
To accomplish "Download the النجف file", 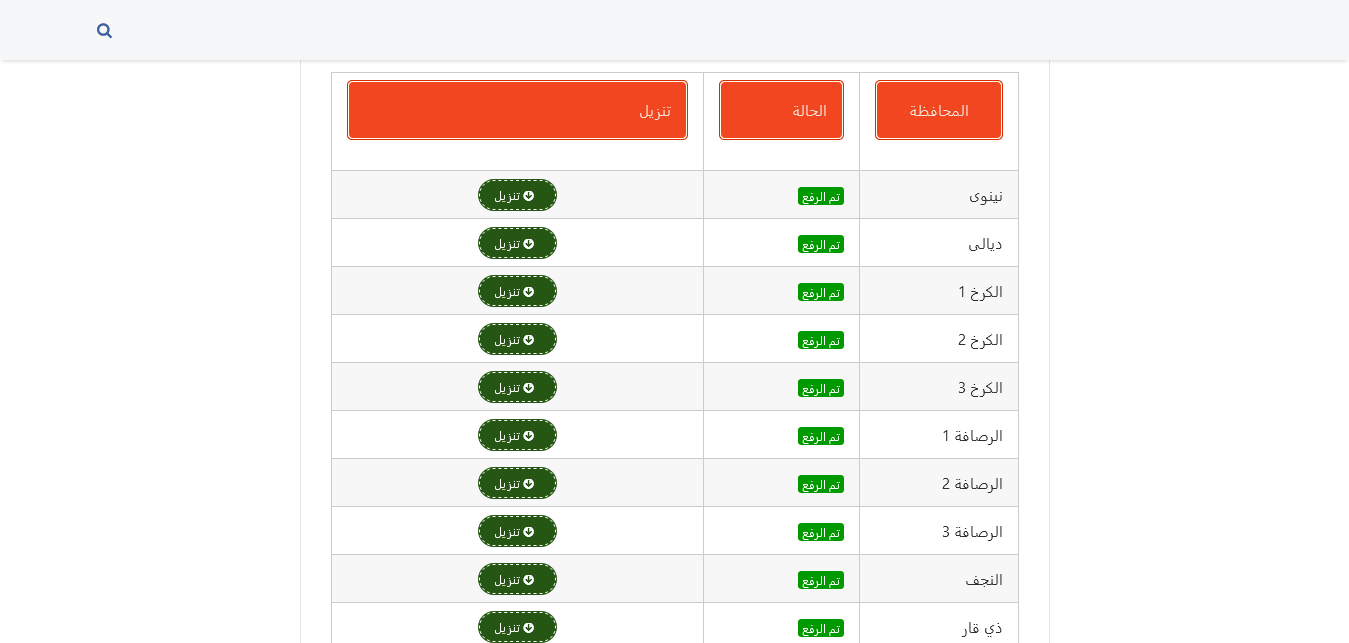I will click(517, 579).
